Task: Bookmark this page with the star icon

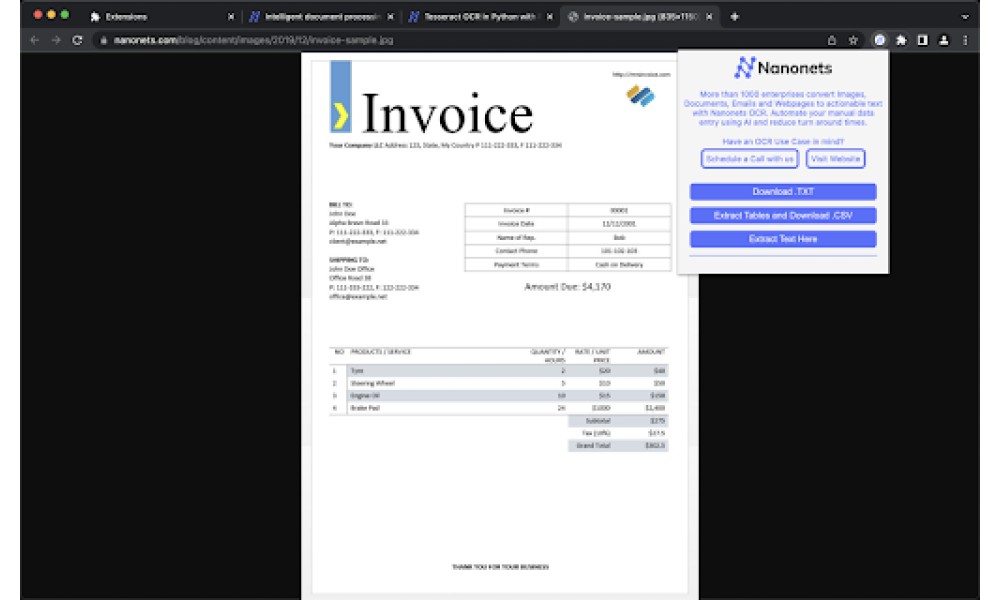Action: tap(853, 40)
